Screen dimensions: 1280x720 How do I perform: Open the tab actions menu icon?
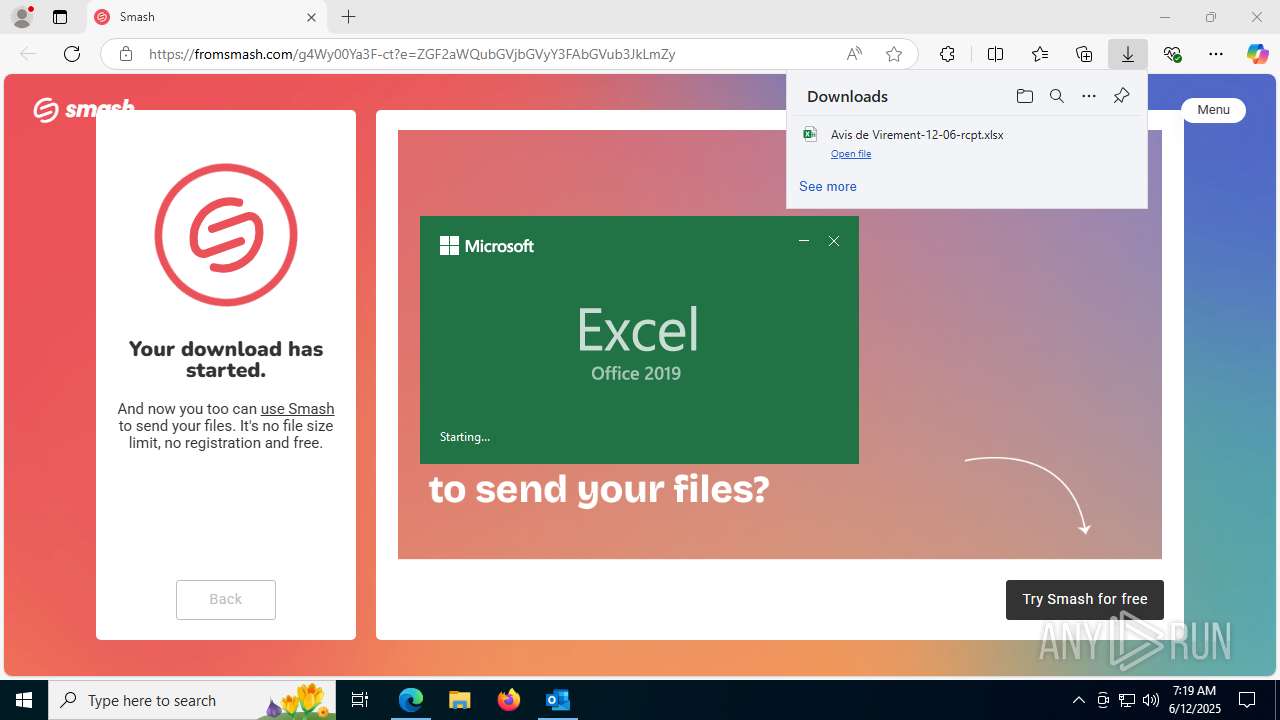(60, 17)
